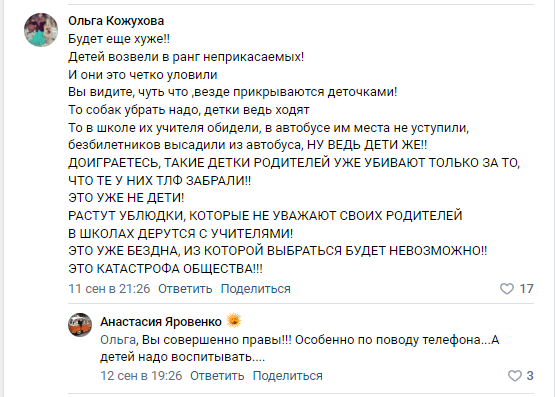Open the 12 сен в 19:26 timestamp link
The image size is (555, 397).
141,375
